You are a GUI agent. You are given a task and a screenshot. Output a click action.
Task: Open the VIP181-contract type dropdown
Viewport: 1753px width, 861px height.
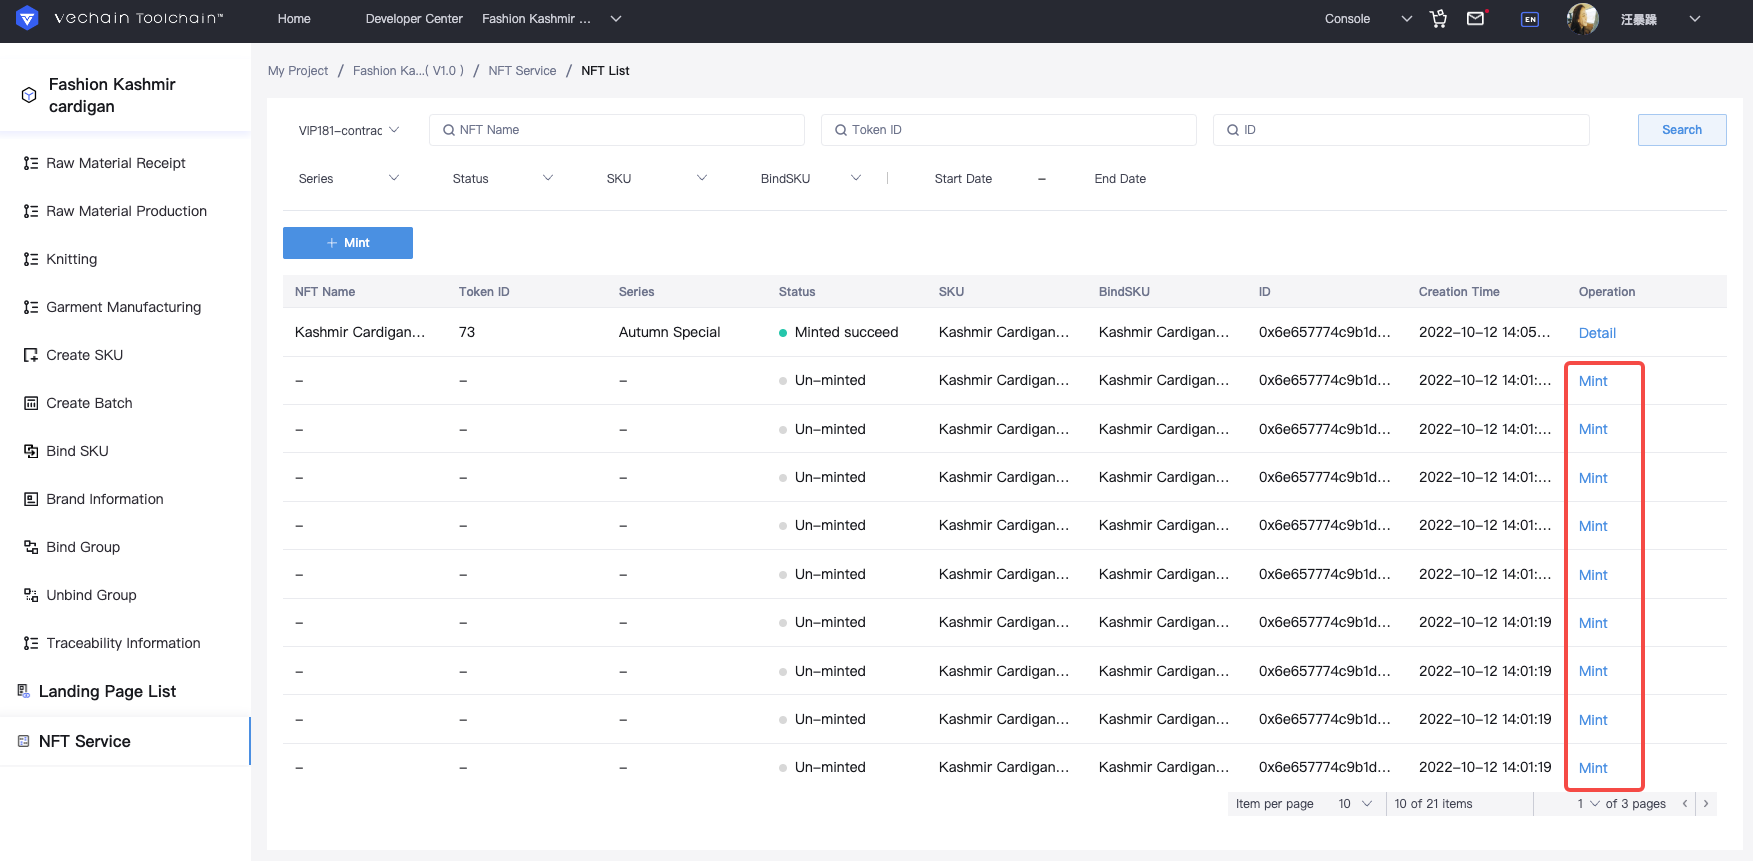(x=349, y=130)
